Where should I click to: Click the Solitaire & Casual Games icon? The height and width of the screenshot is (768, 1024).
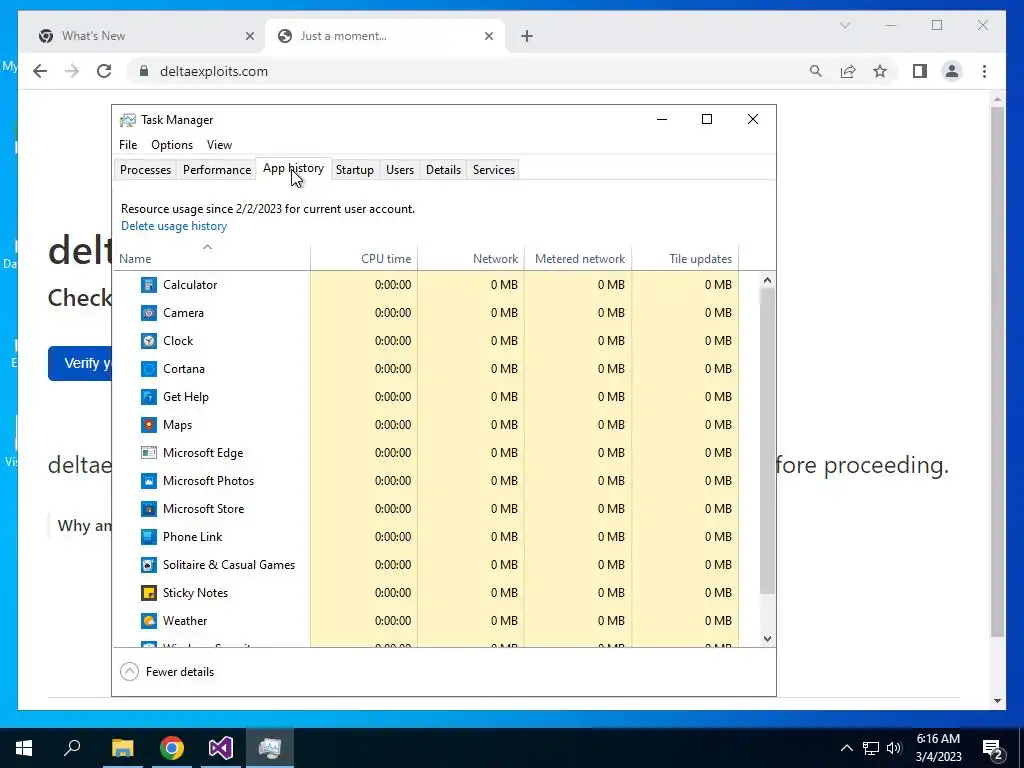149,565
